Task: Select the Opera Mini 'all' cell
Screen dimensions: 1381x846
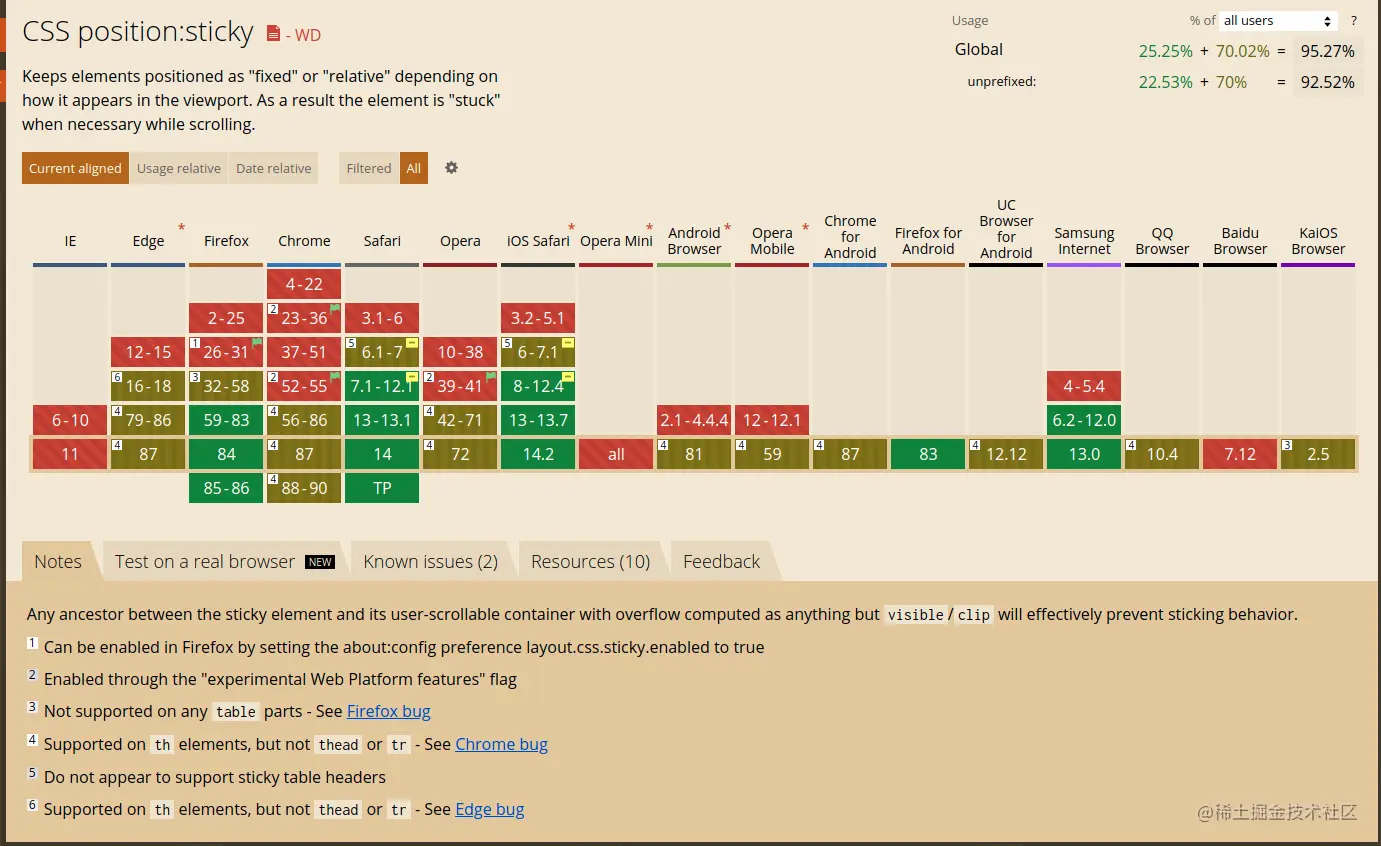Action: pyautogui.click(x=616, y=454)
